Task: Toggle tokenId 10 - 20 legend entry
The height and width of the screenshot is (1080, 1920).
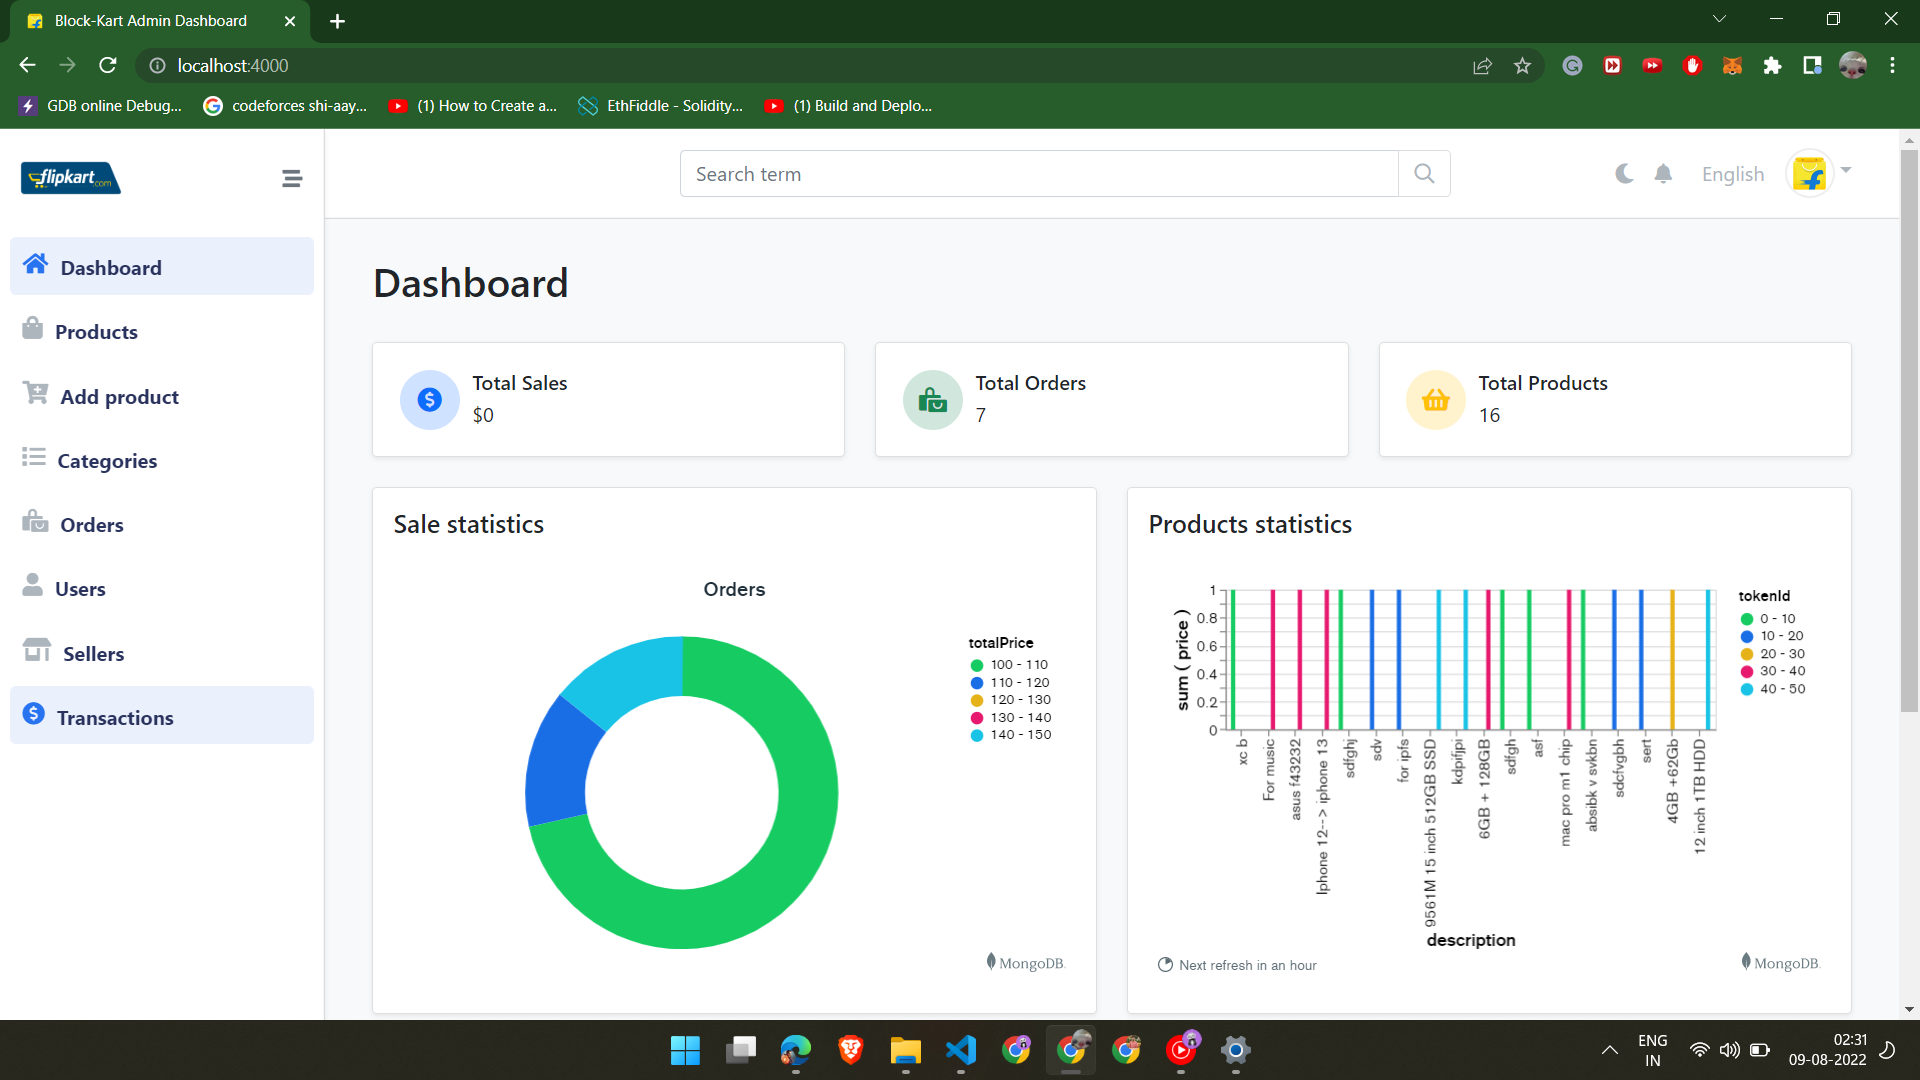Action: [1772, 636]
